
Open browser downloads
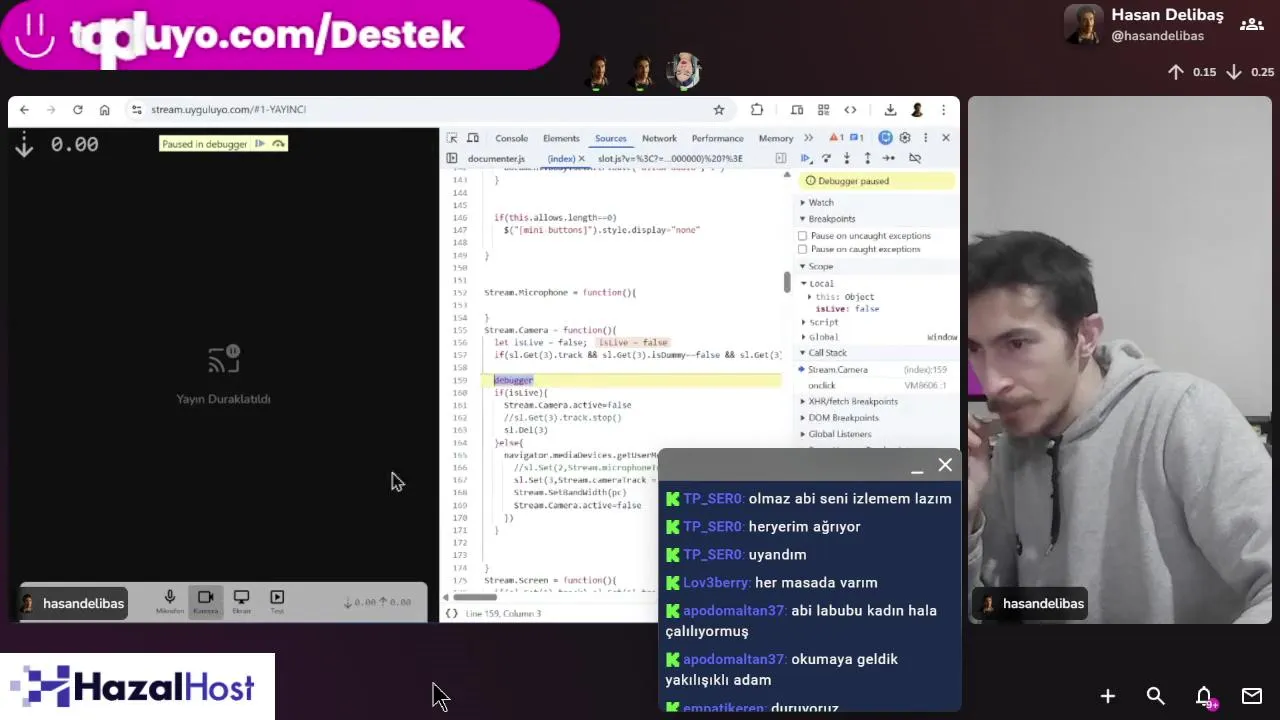click(890, 110)
